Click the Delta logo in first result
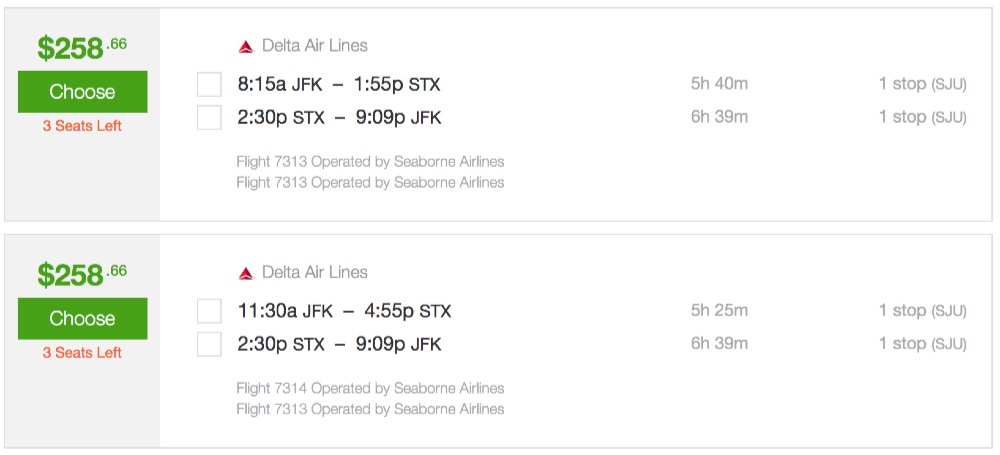The height and width of the screenshot is (455, 1000). tap(246, 46)
